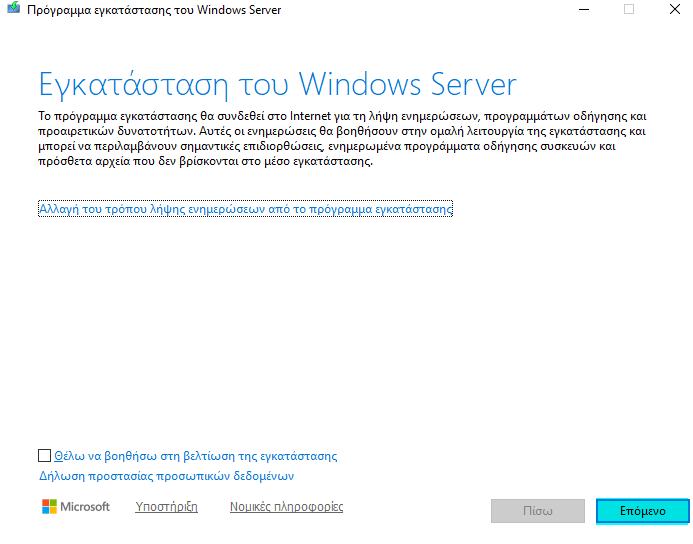Click the Microsoft logo
Image resolution: width=693 pixels, height=544 pixels.
[76, 506]
